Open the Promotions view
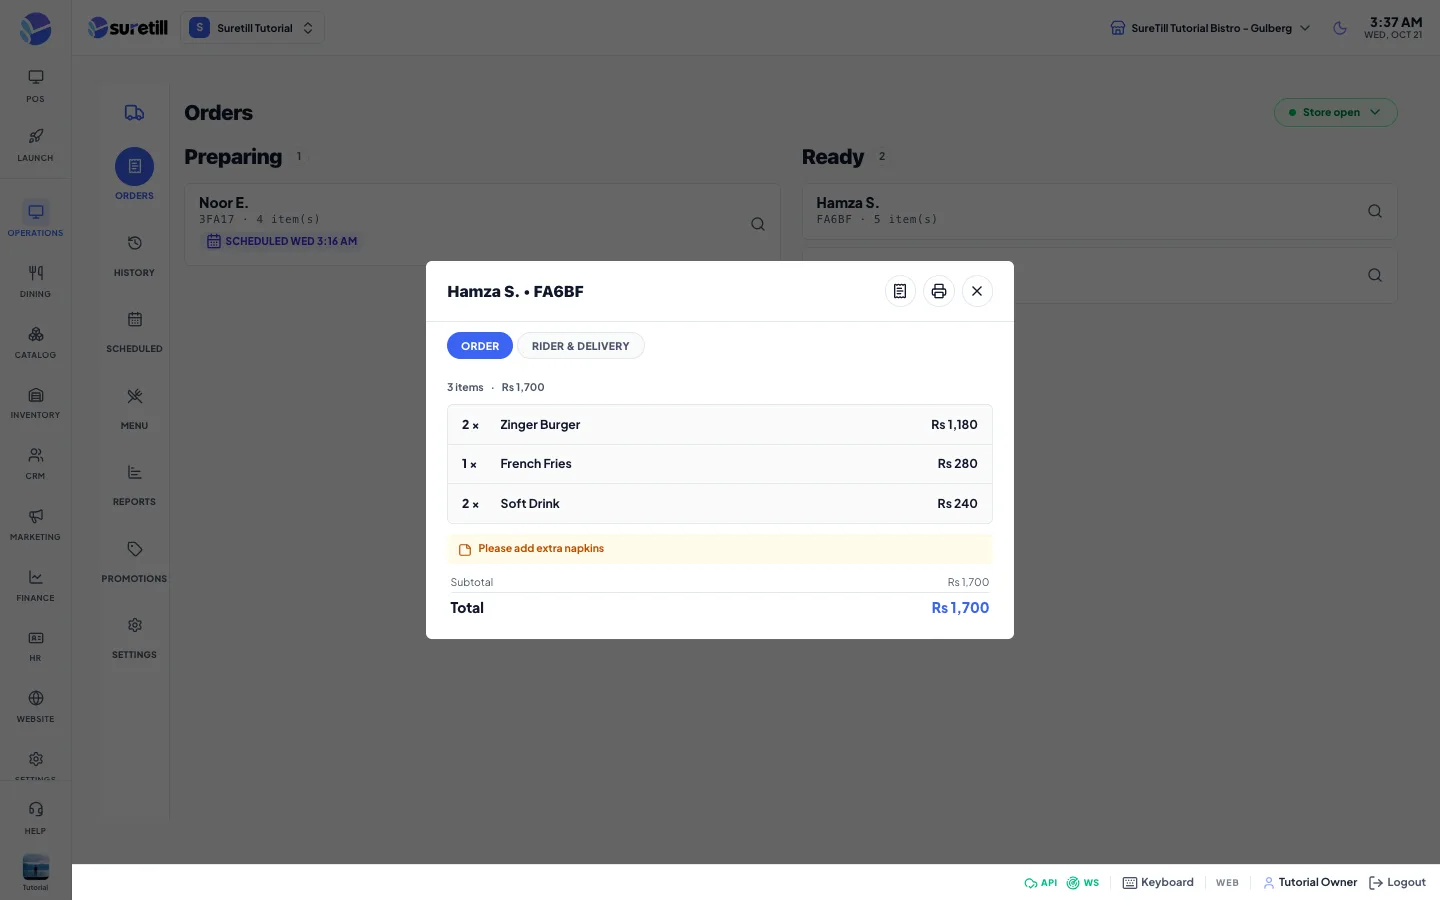Viewport: 1440px width, 900px height. [134, 561]
